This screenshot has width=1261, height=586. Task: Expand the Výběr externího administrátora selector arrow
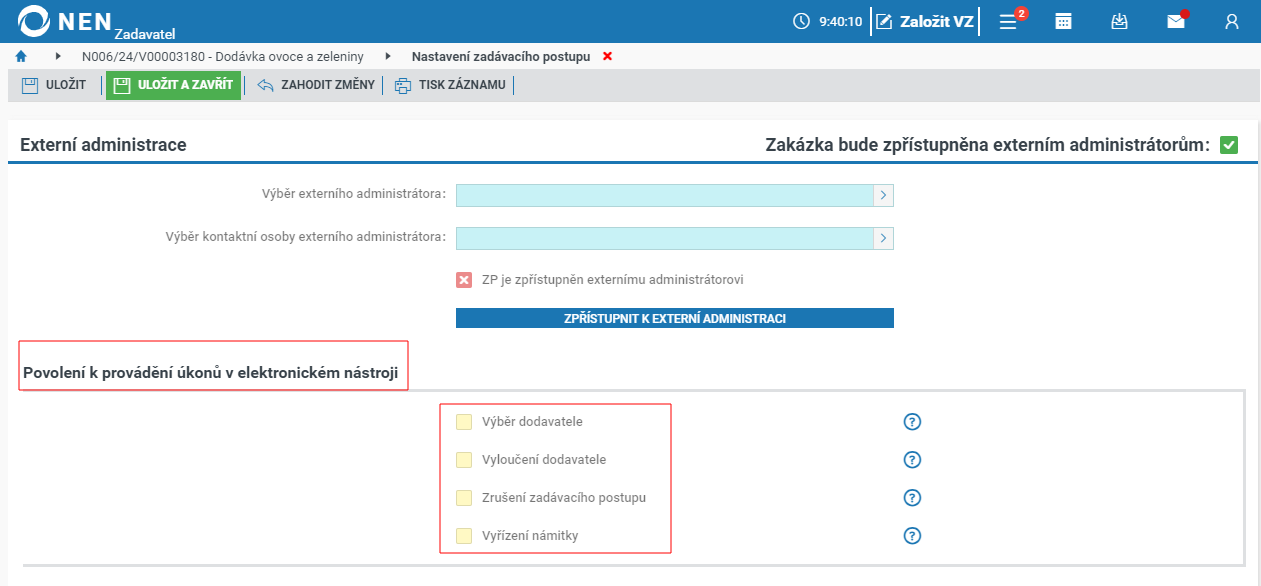click(x=883, y=196)
